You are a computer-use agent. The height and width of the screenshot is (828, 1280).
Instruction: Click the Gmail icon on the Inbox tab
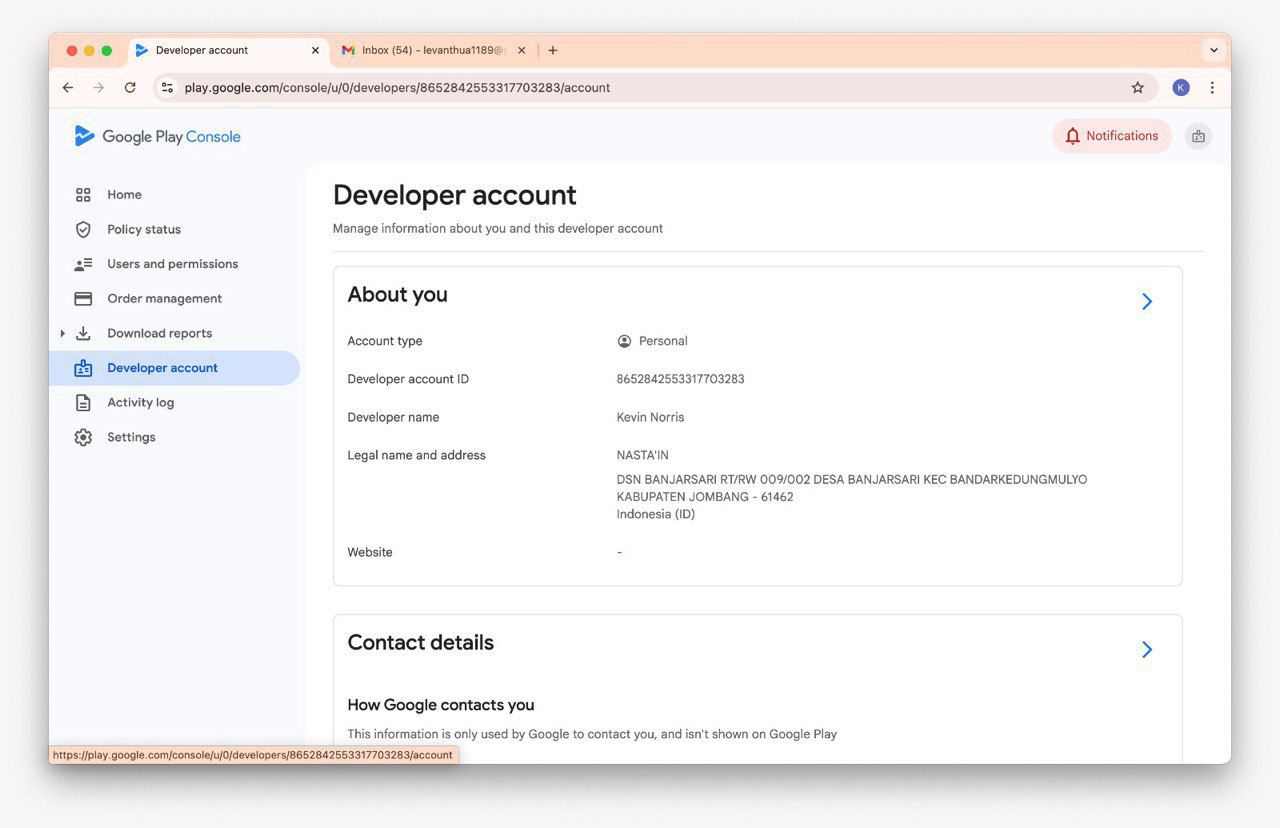(348, 50)
